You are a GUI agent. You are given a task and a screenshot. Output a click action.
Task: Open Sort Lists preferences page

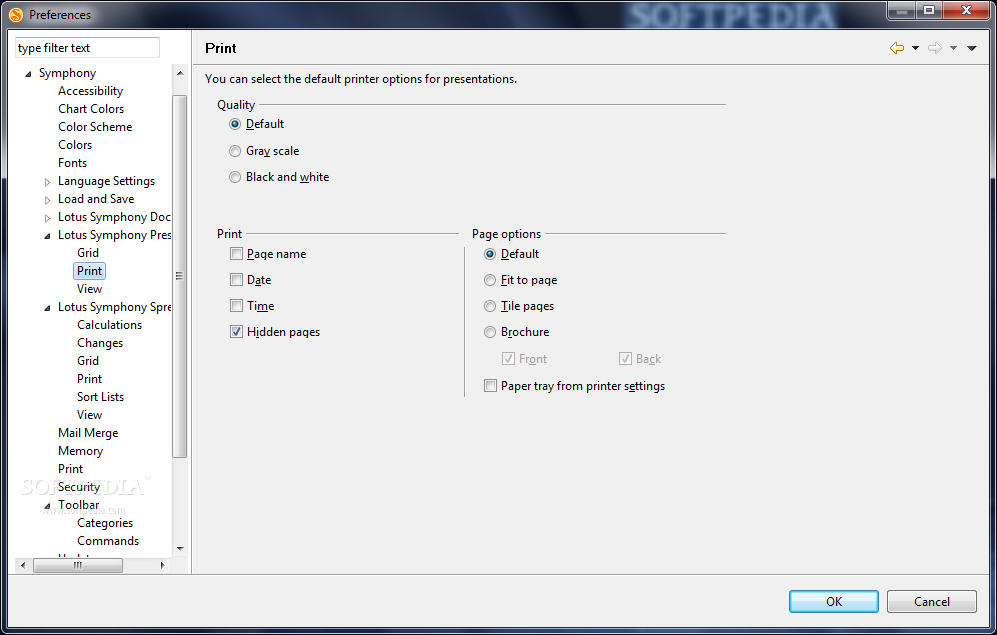100,397
